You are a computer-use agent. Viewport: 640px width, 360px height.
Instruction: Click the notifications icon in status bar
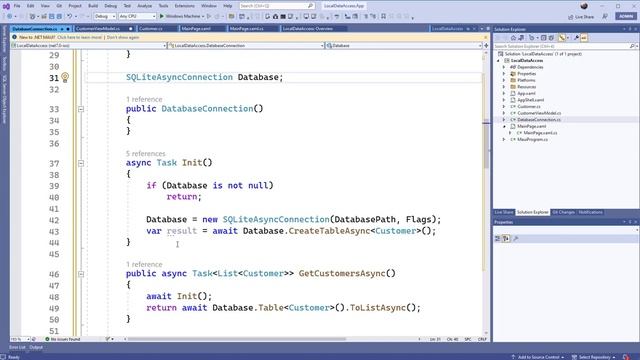626,357
